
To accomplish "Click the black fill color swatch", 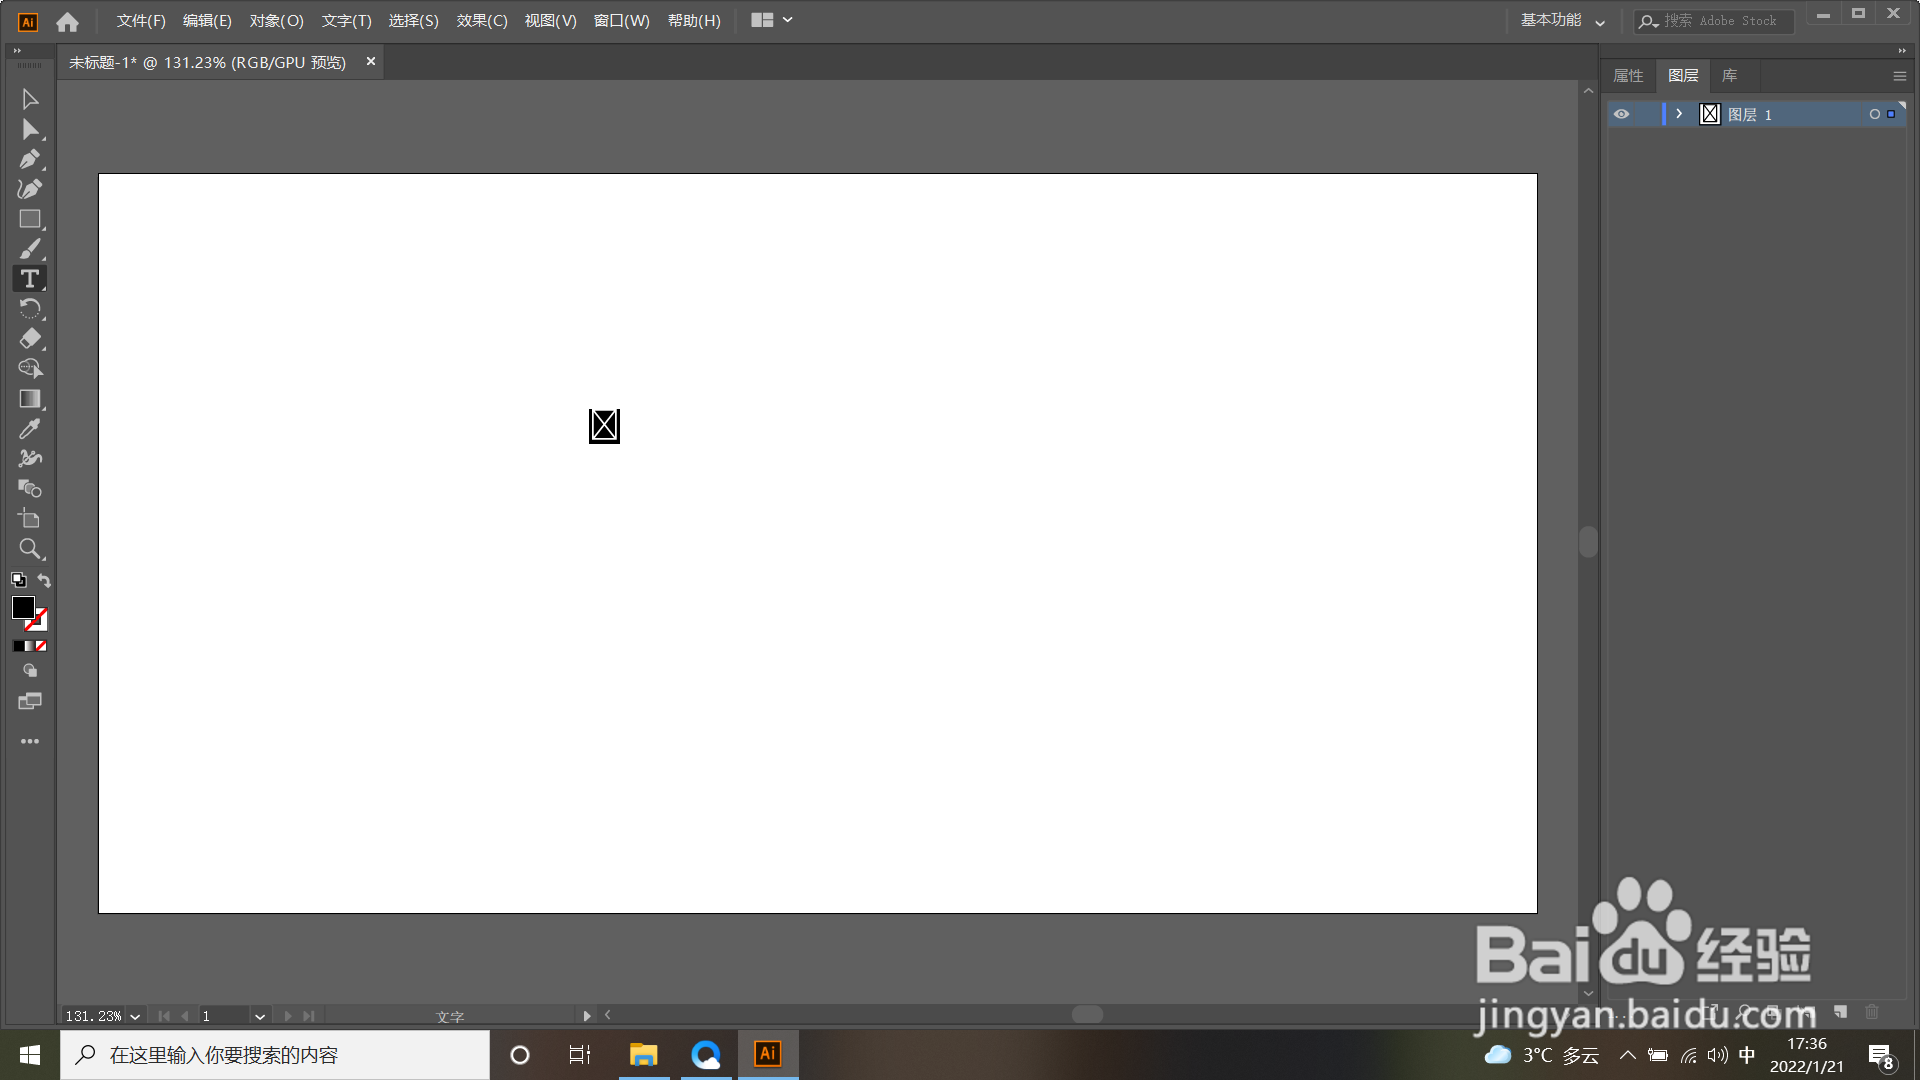I will pyautogui.click(x=22, y=607).
